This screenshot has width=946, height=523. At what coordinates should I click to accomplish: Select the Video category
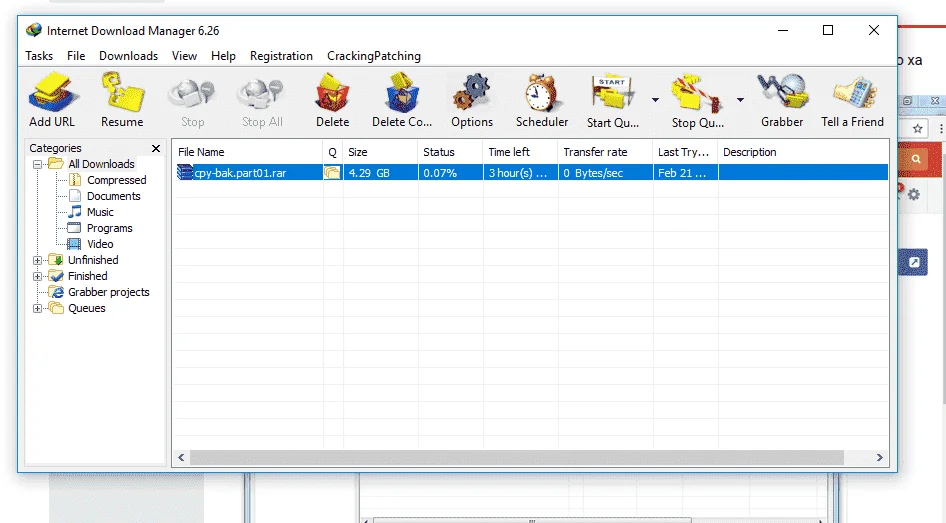[x=100, y=244]
